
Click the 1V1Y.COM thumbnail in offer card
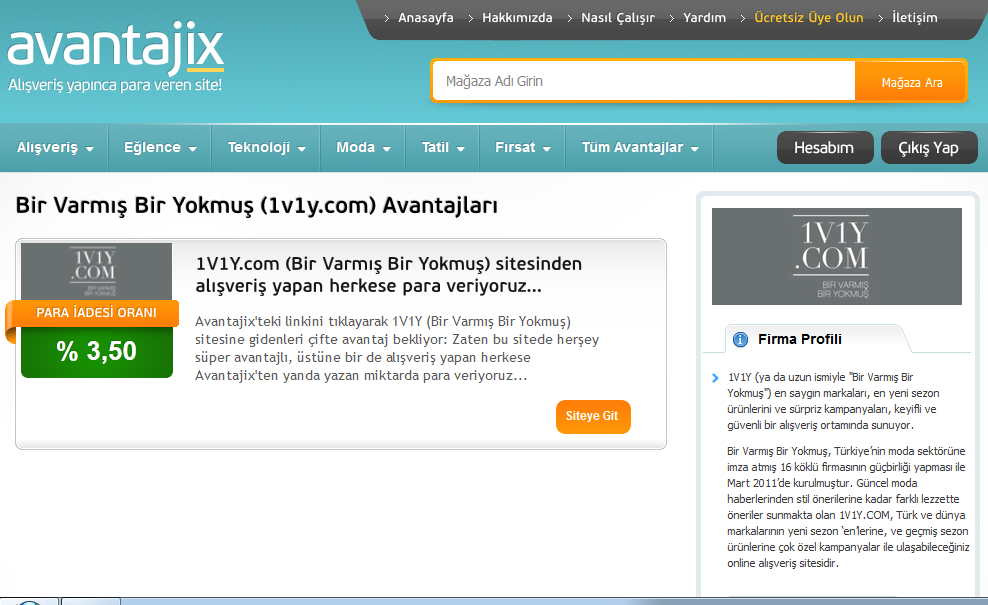click(96, 271)
